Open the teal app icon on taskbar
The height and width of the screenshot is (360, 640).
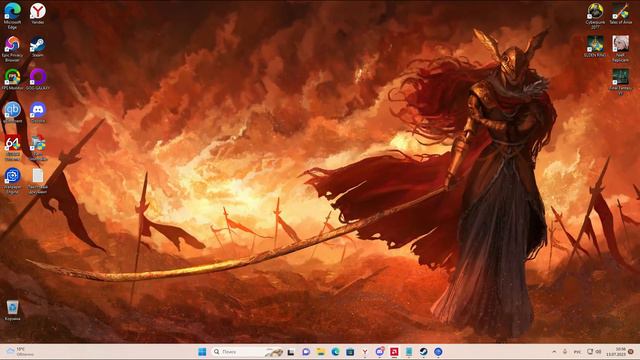(x=409, y=352)
